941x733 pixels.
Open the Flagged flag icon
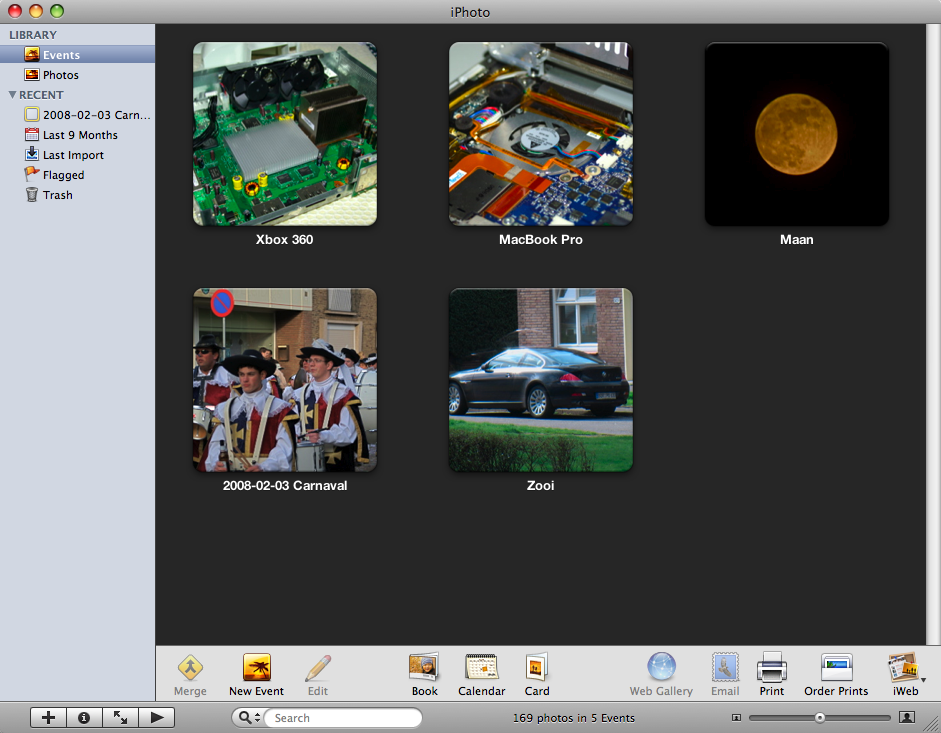pos(32,175)
